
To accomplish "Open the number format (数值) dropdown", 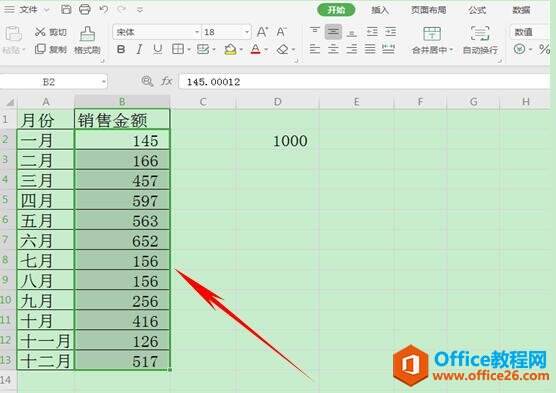I will tap(530, 32).
